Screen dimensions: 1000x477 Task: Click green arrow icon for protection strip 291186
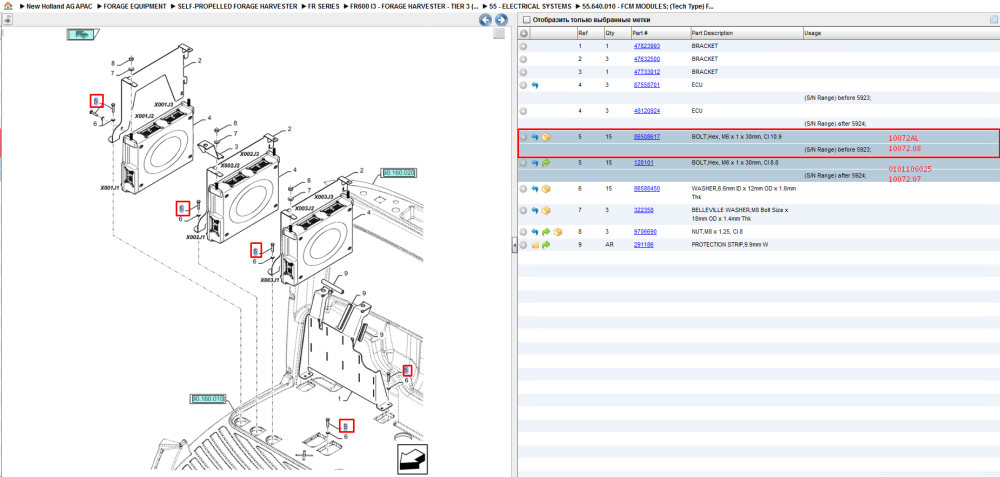[546, 245]
